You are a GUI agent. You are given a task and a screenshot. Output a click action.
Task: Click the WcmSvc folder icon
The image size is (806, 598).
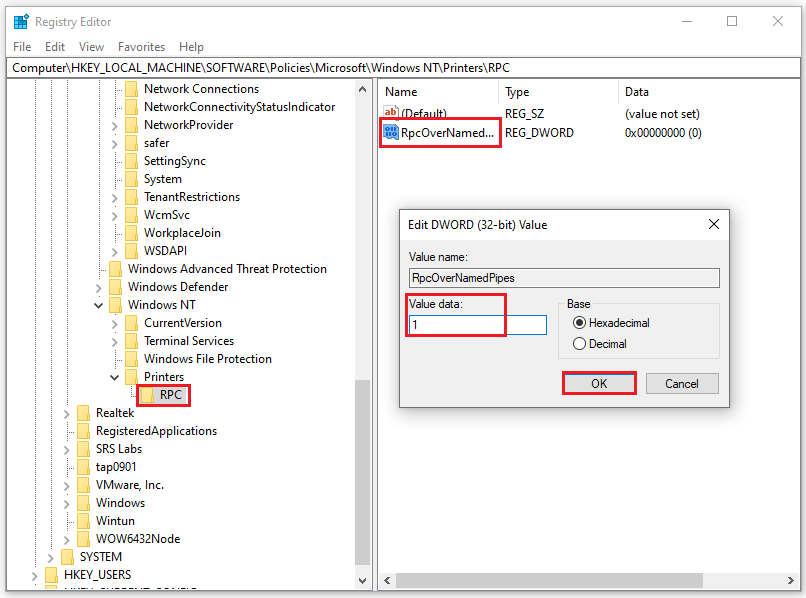(131, 215)
